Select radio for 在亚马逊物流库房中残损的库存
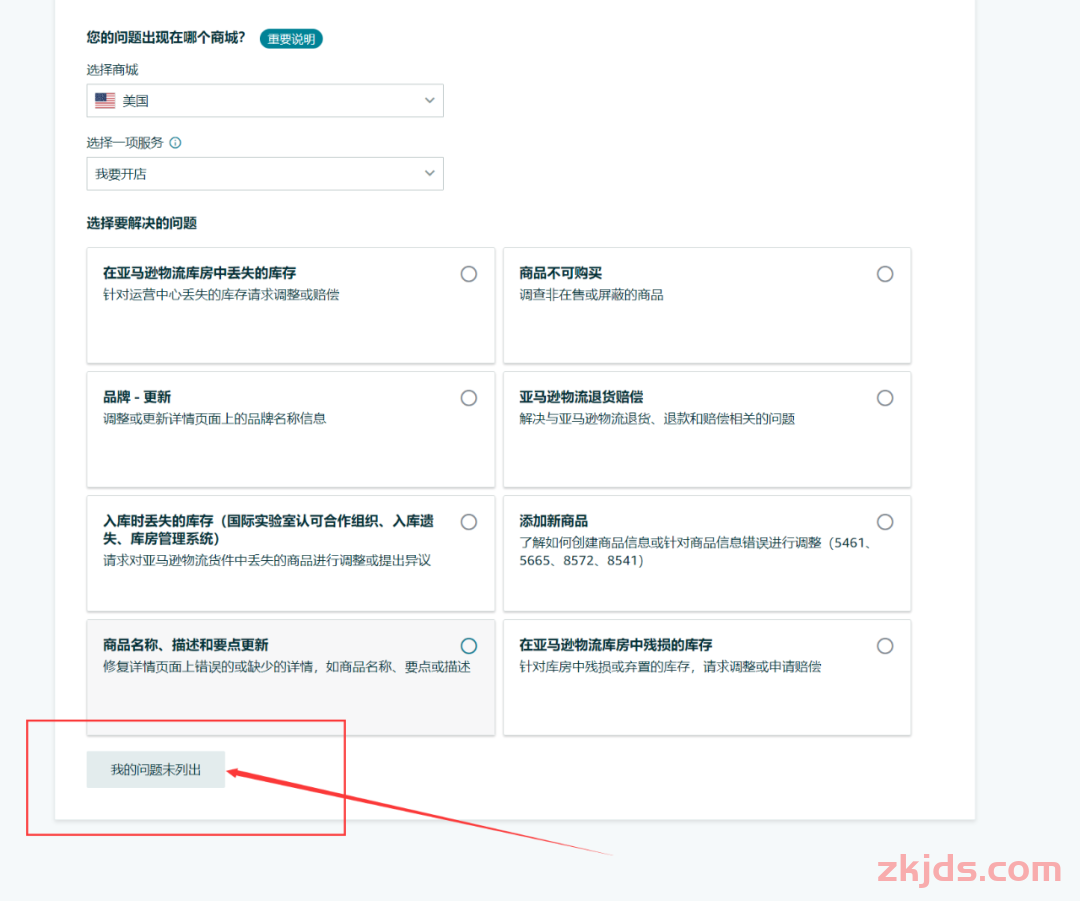This screenshot has width=1080, height=901. pos(885,646)
